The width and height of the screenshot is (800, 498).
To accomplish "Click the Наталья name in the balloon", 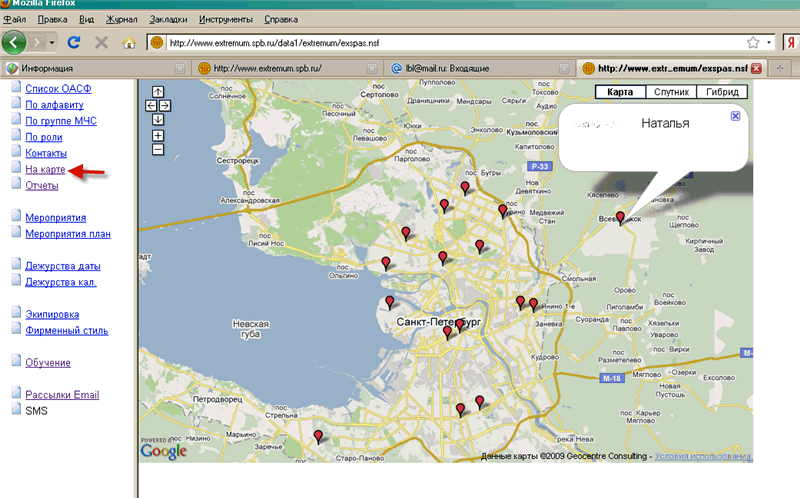I will pyautogui.click(x=665, y=123).
